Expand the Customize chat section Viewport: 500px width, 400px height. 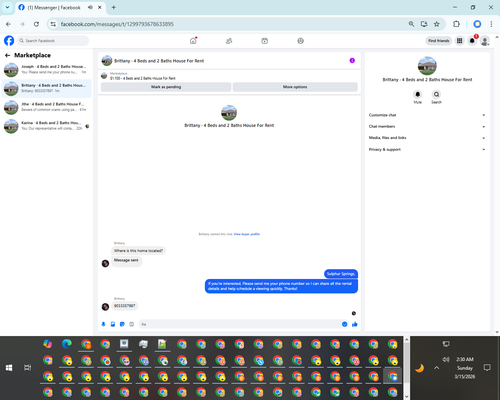click(x=427, y=115)
